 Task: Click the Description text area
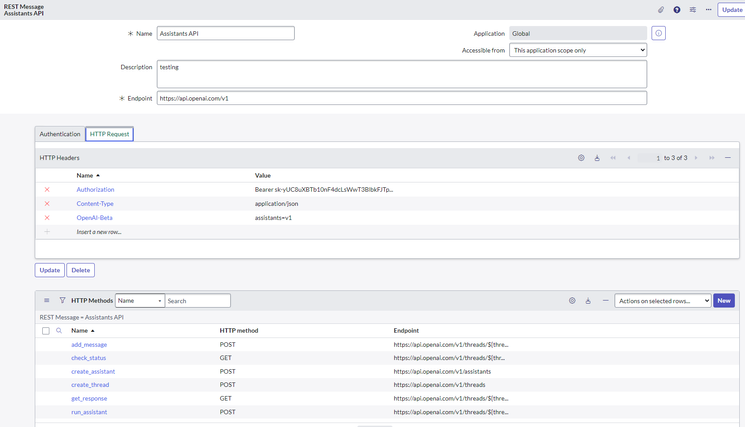pos(402,74)
